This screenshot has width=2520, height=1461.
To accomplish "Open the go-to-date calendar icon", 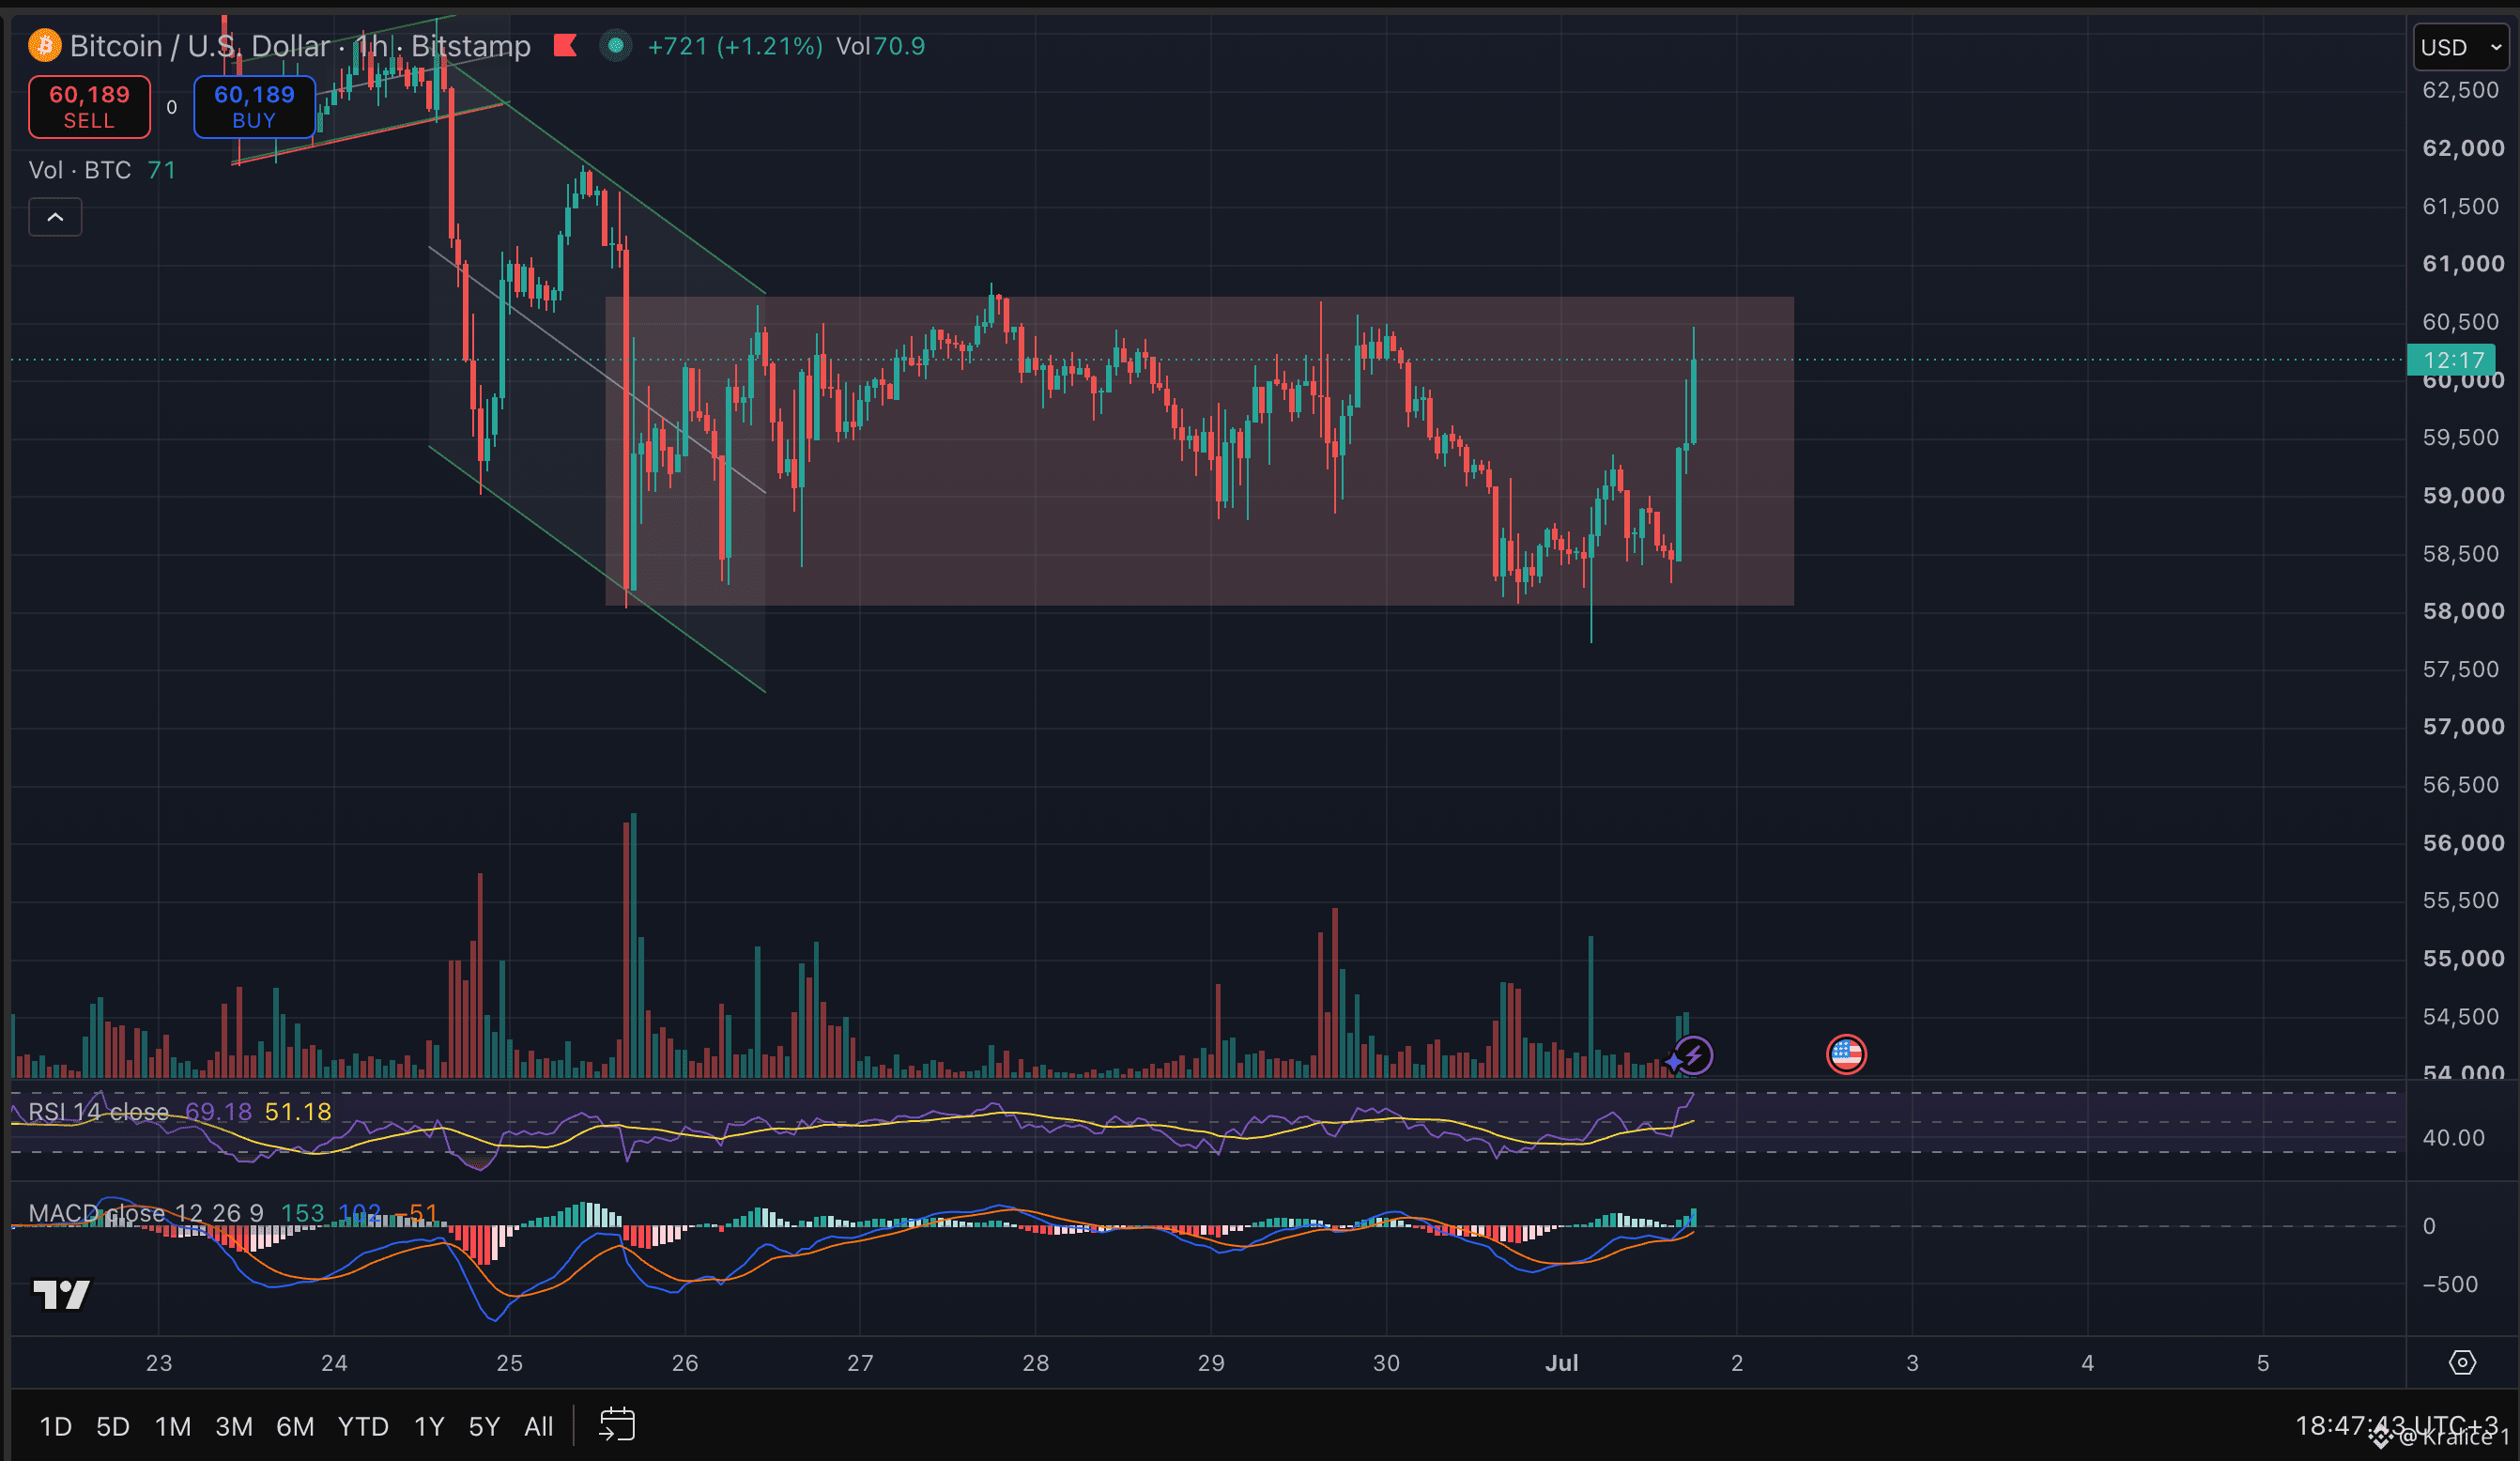I will (617, 1425).
